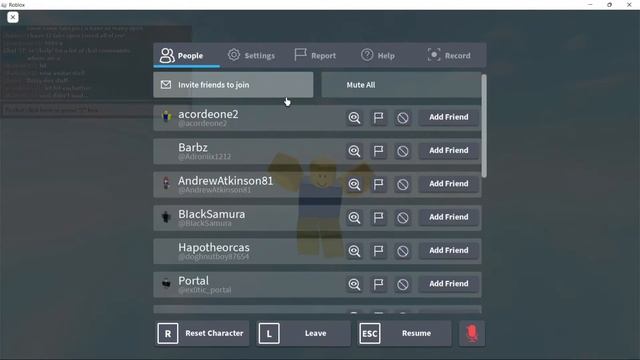Close the menu with the top-left X

tap(13, 17)
